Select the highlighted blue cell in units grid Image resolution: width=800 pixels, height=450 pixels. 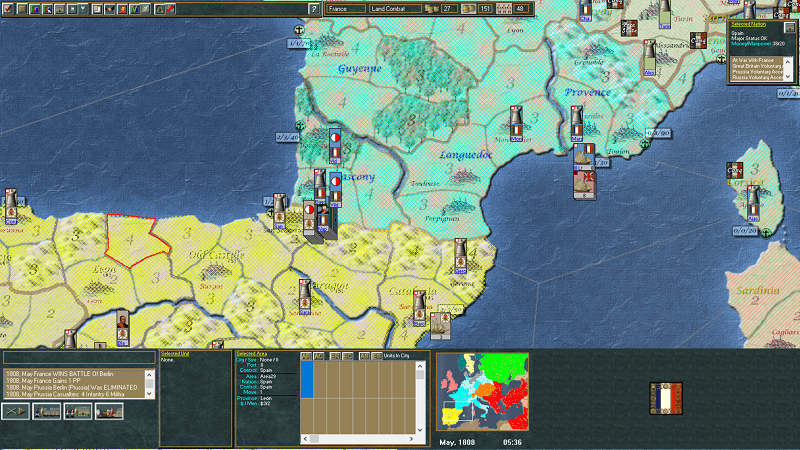(x=307, y=380)
